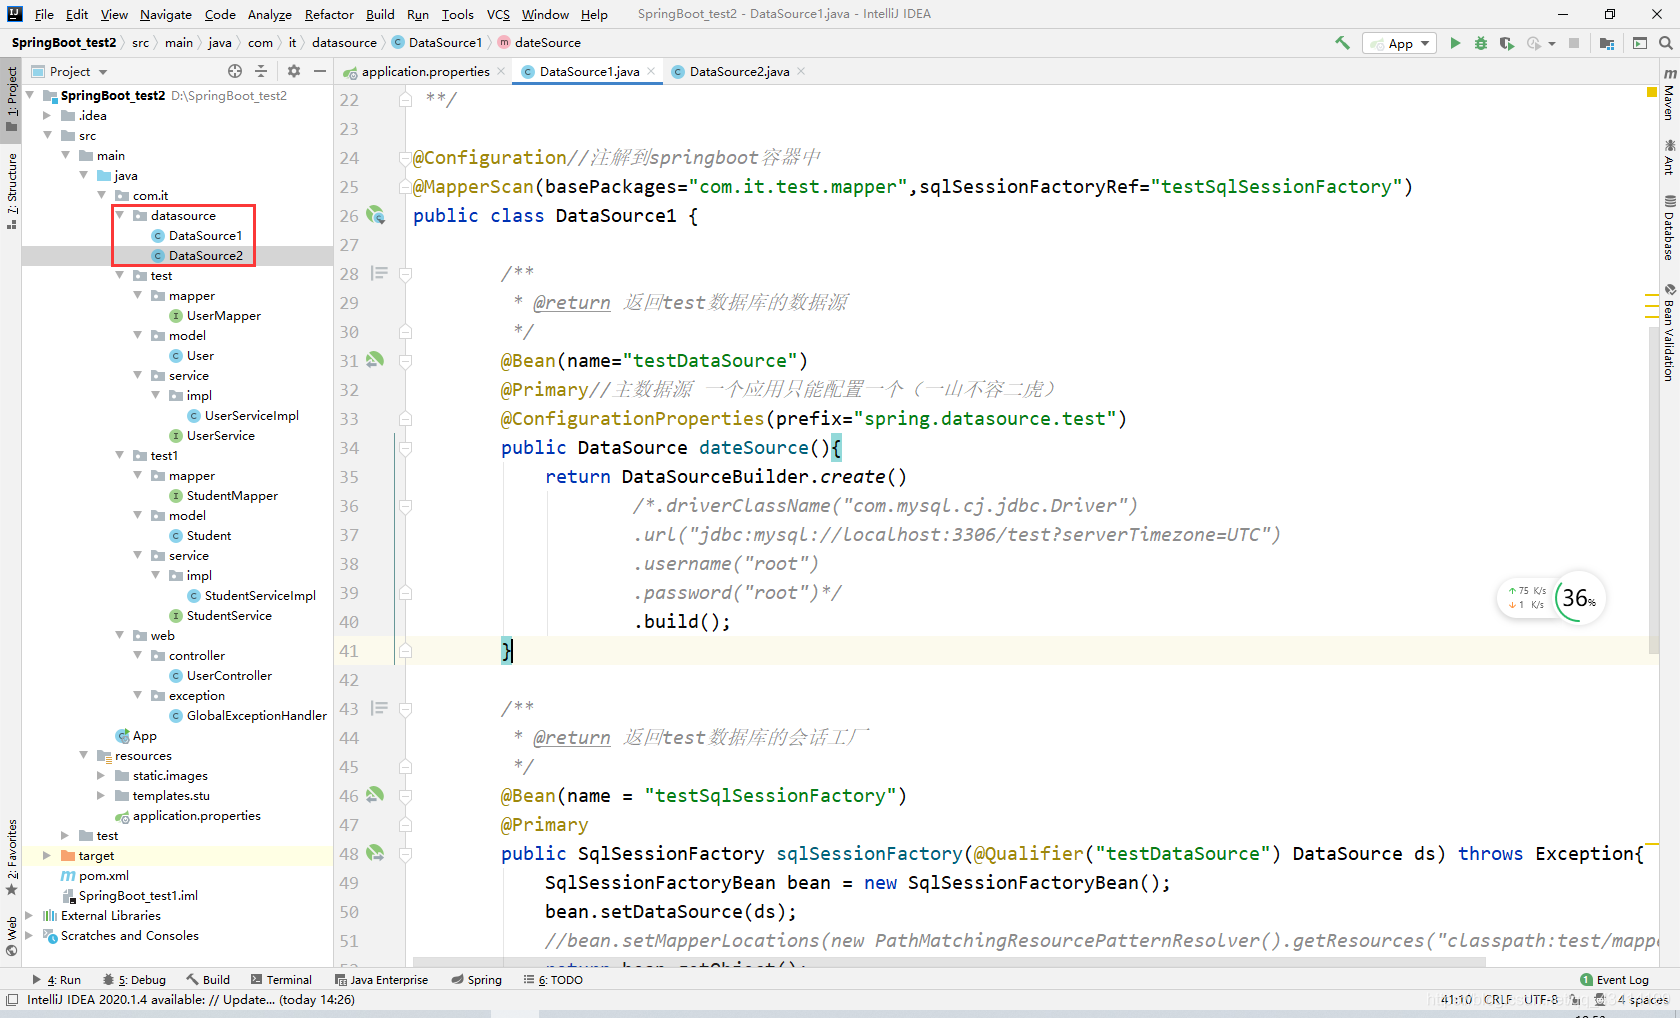Click the UTF-8 encoding in status bar
The width and height of the screenshot is (1680, 1018).
click(x=1541, y=1000)
